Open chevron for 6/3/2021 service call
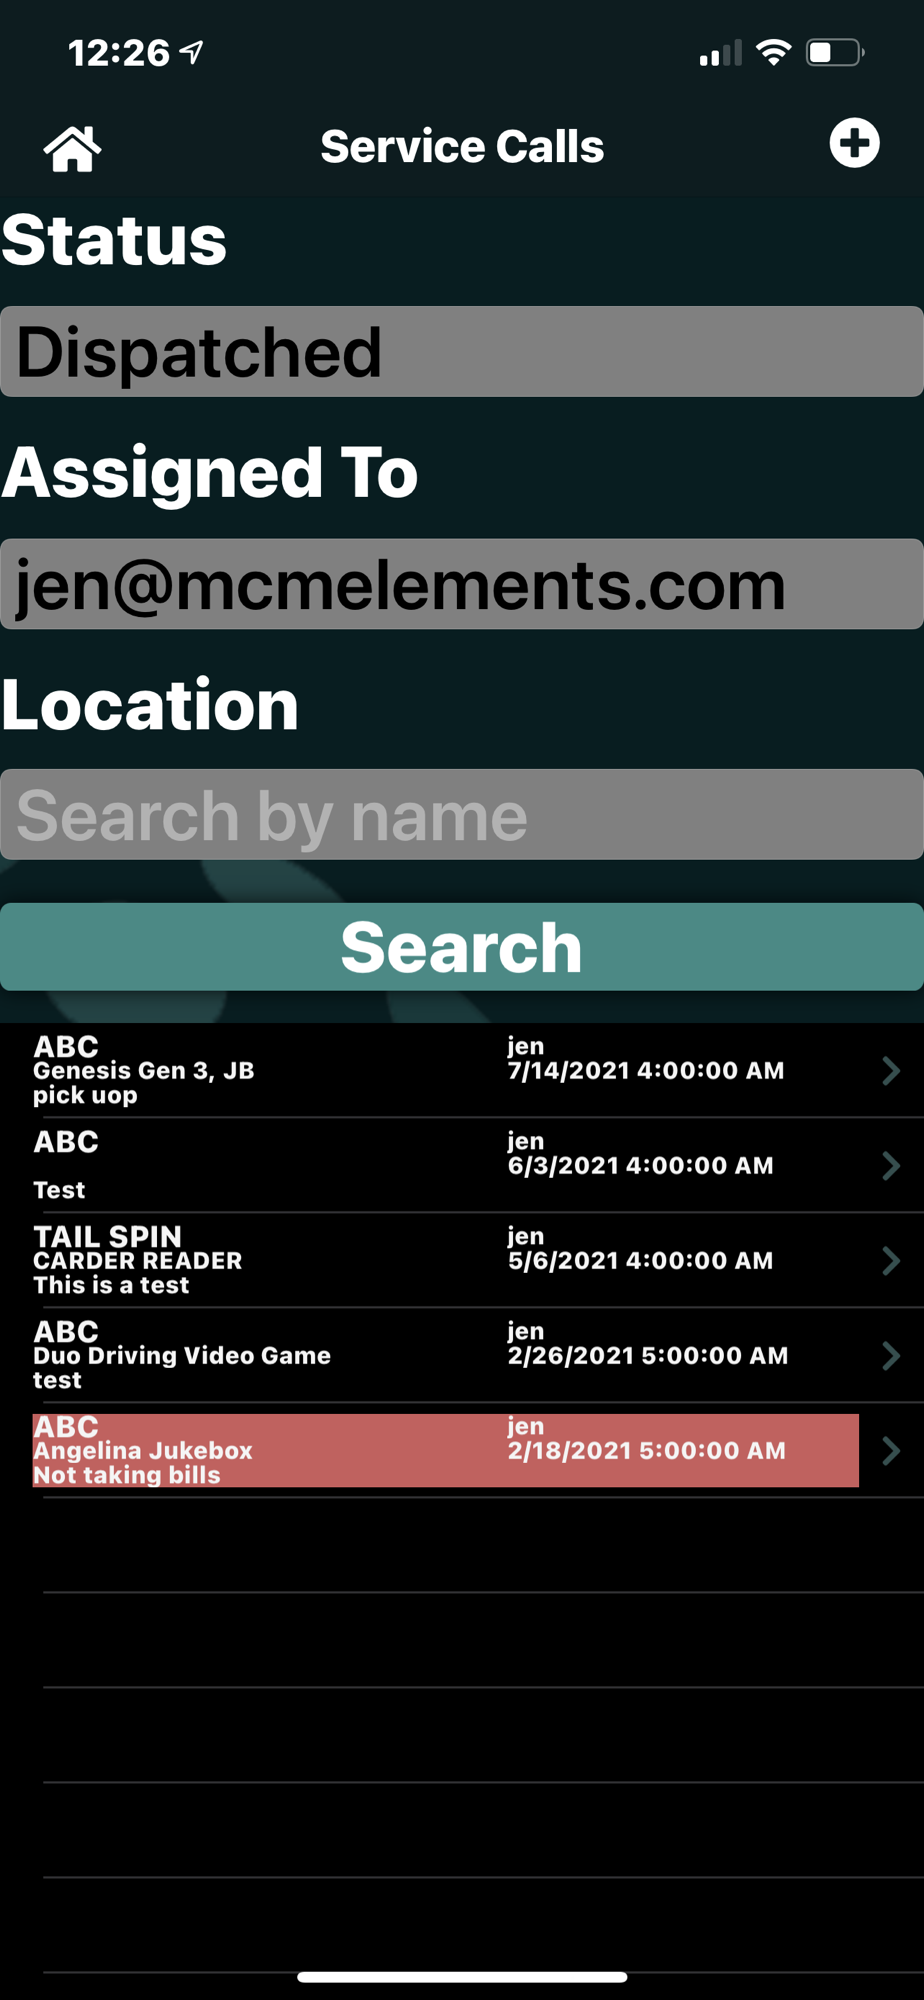This screenshot has width=924, height=2000. pos(891,1166)
